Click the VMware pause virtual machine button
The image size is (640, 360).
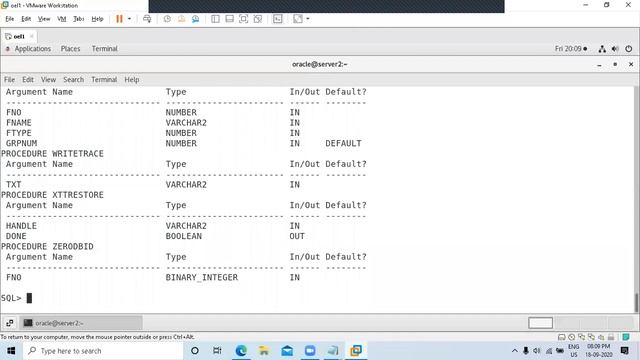[x=119, y=19]
